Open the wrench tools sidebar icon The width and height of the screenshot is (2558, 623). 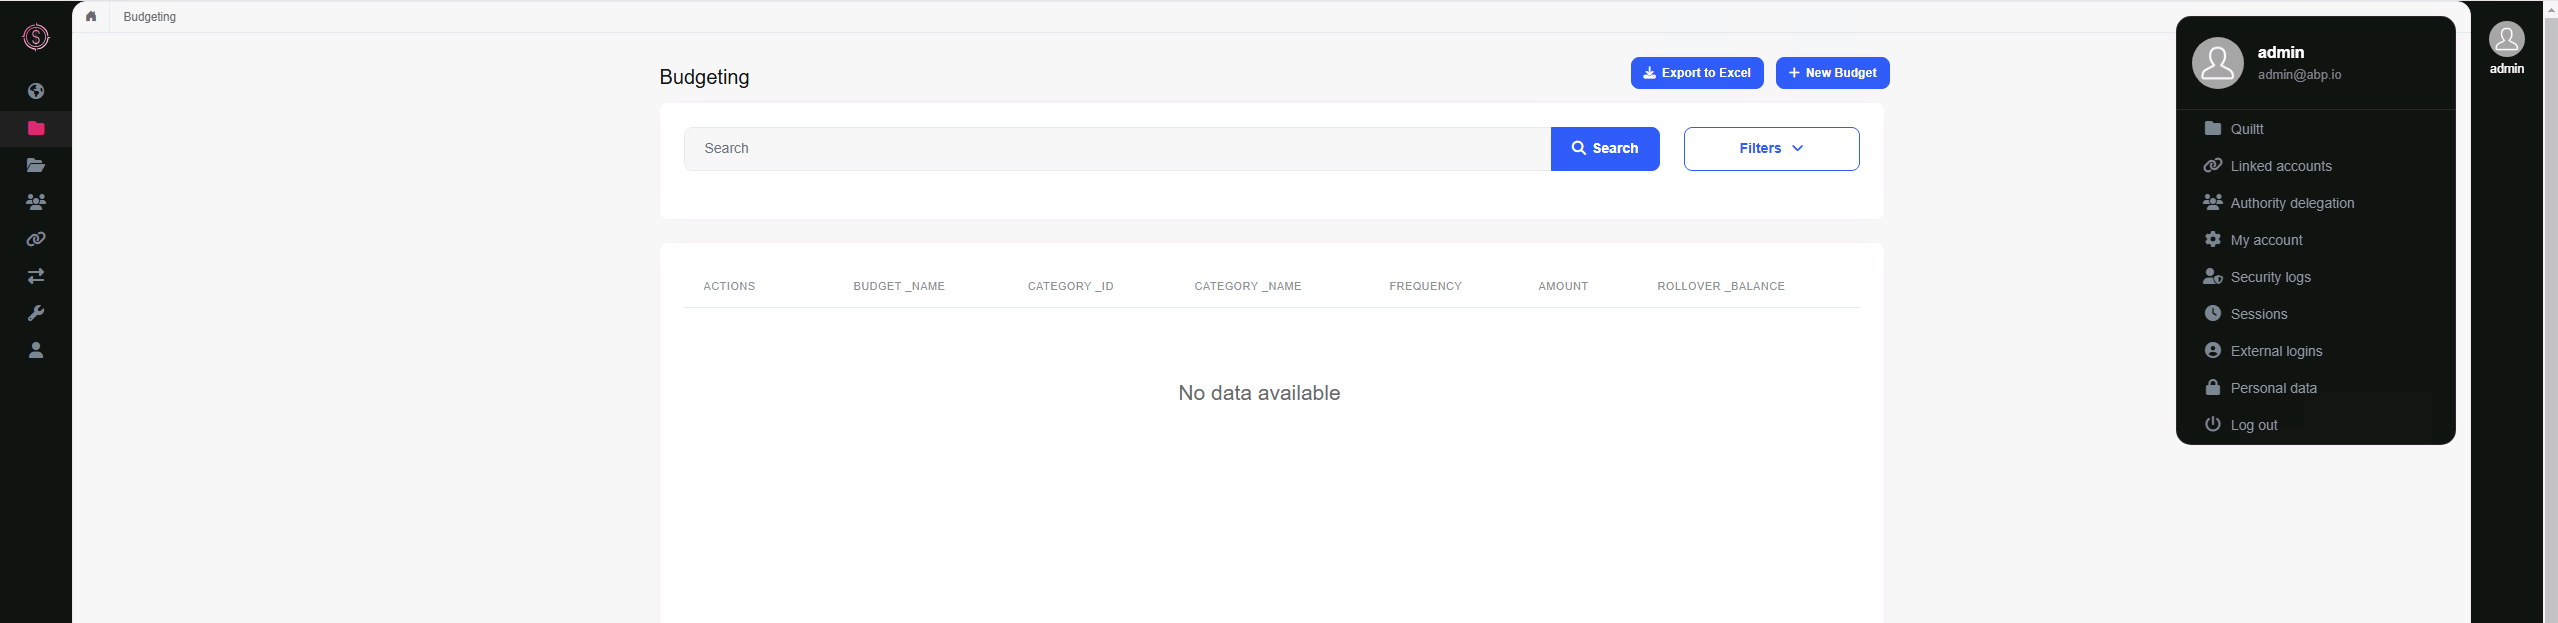point(36,313)
